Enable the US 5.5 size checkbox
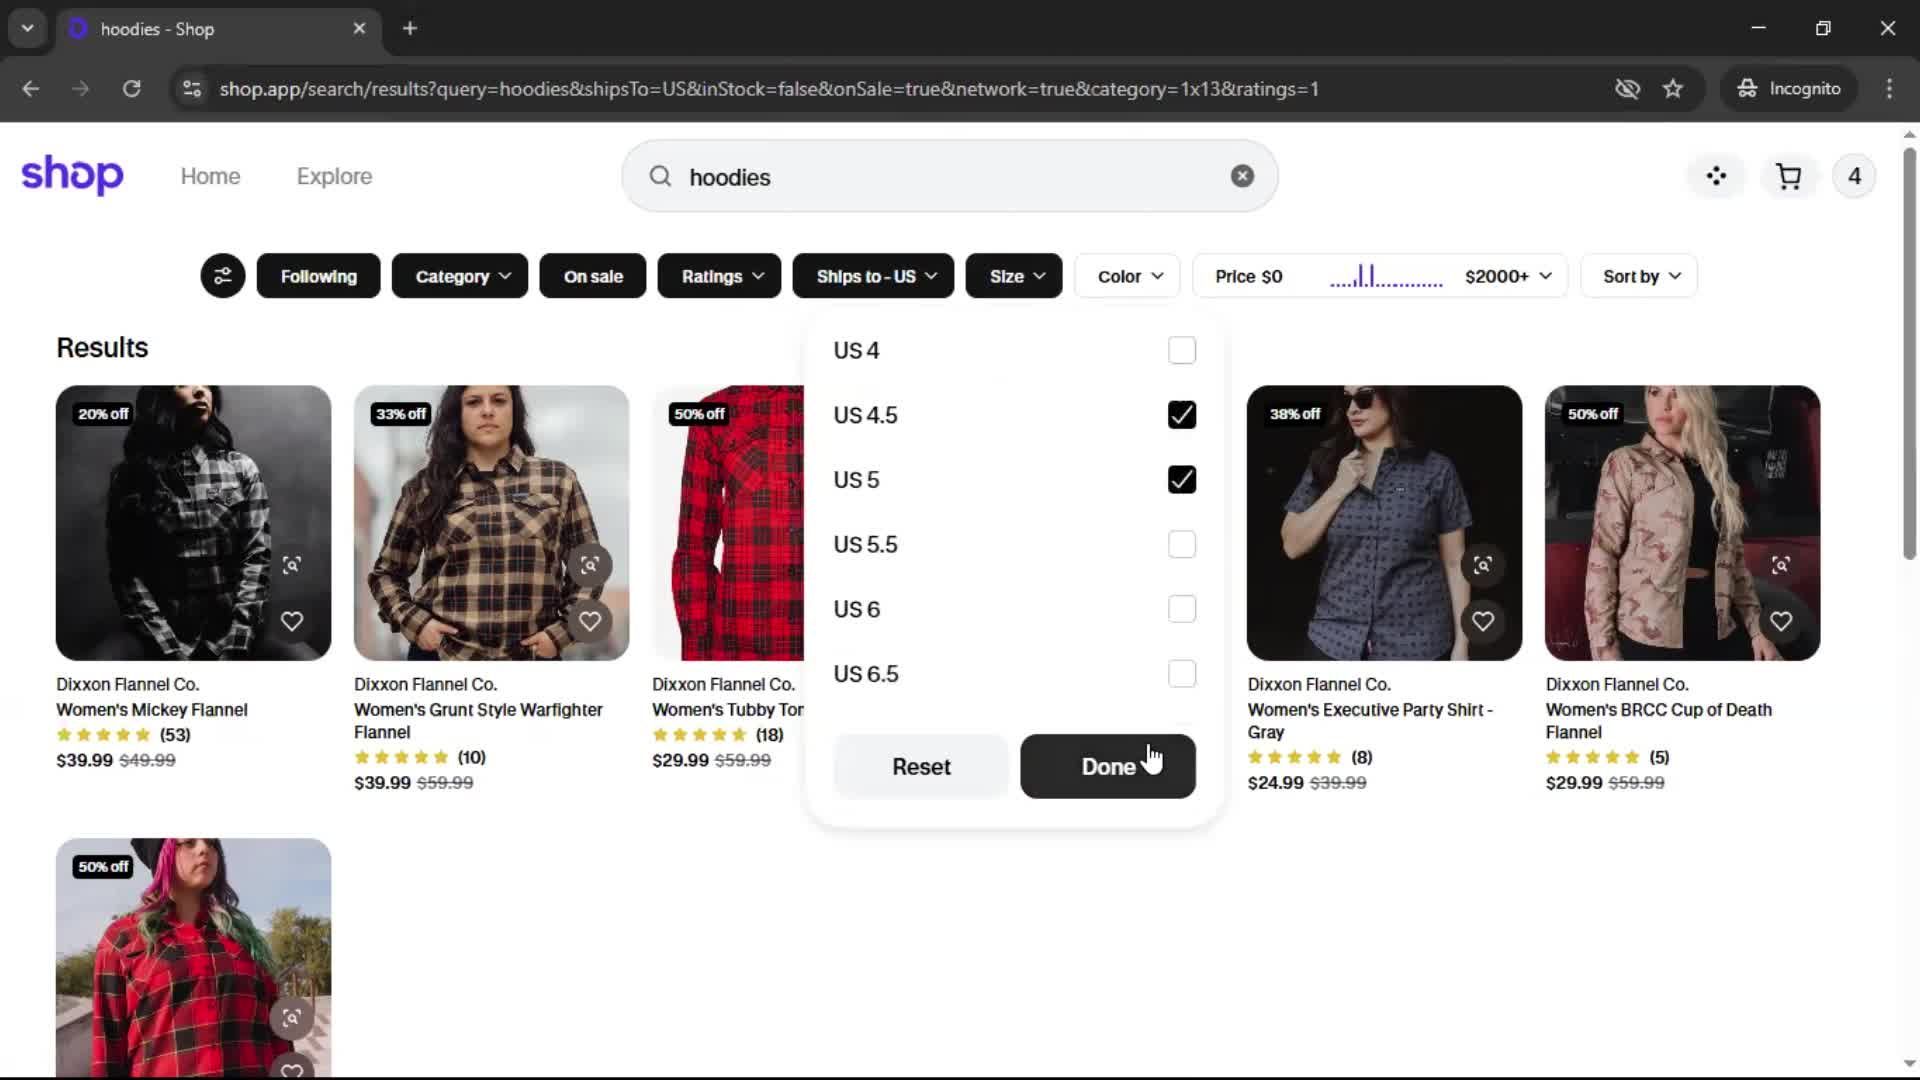The height and width of the screenshot is (1080, 1920). pyautogui.click(x=1181, y=544)
